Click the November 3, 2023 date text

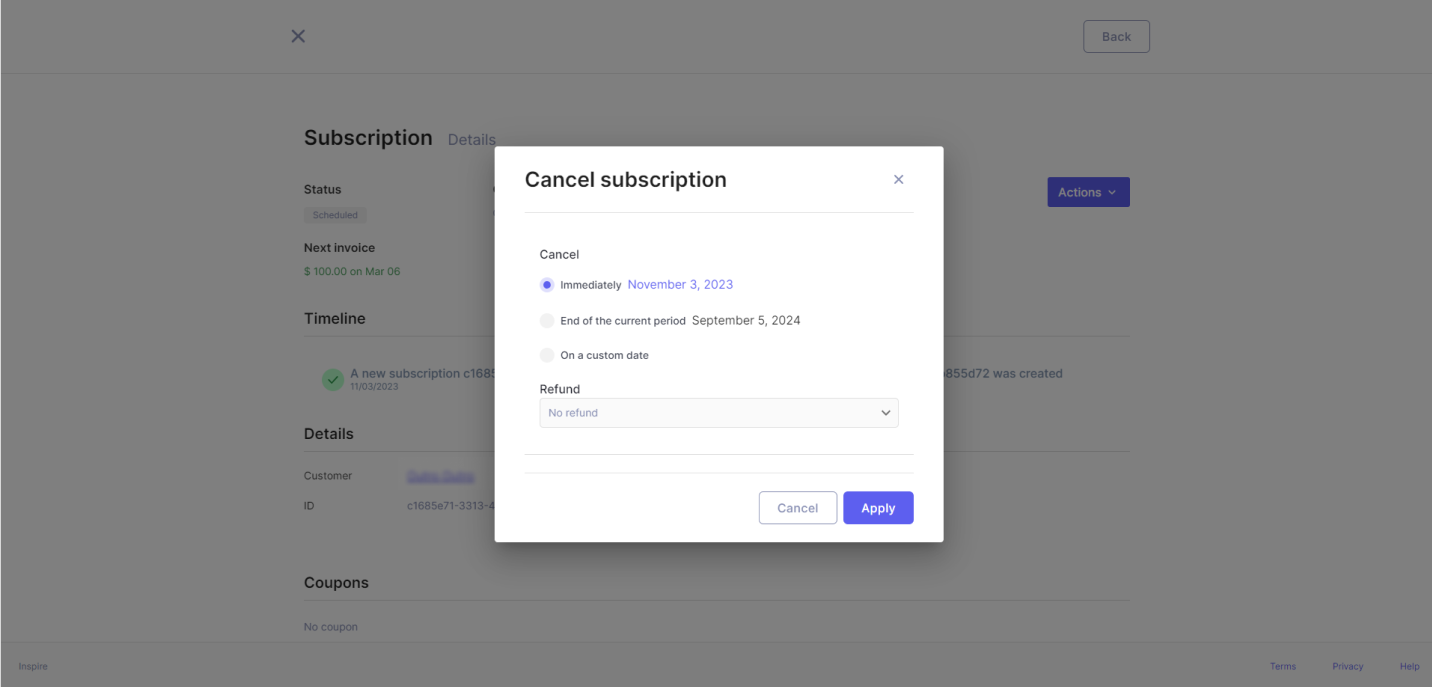[680, 285]
